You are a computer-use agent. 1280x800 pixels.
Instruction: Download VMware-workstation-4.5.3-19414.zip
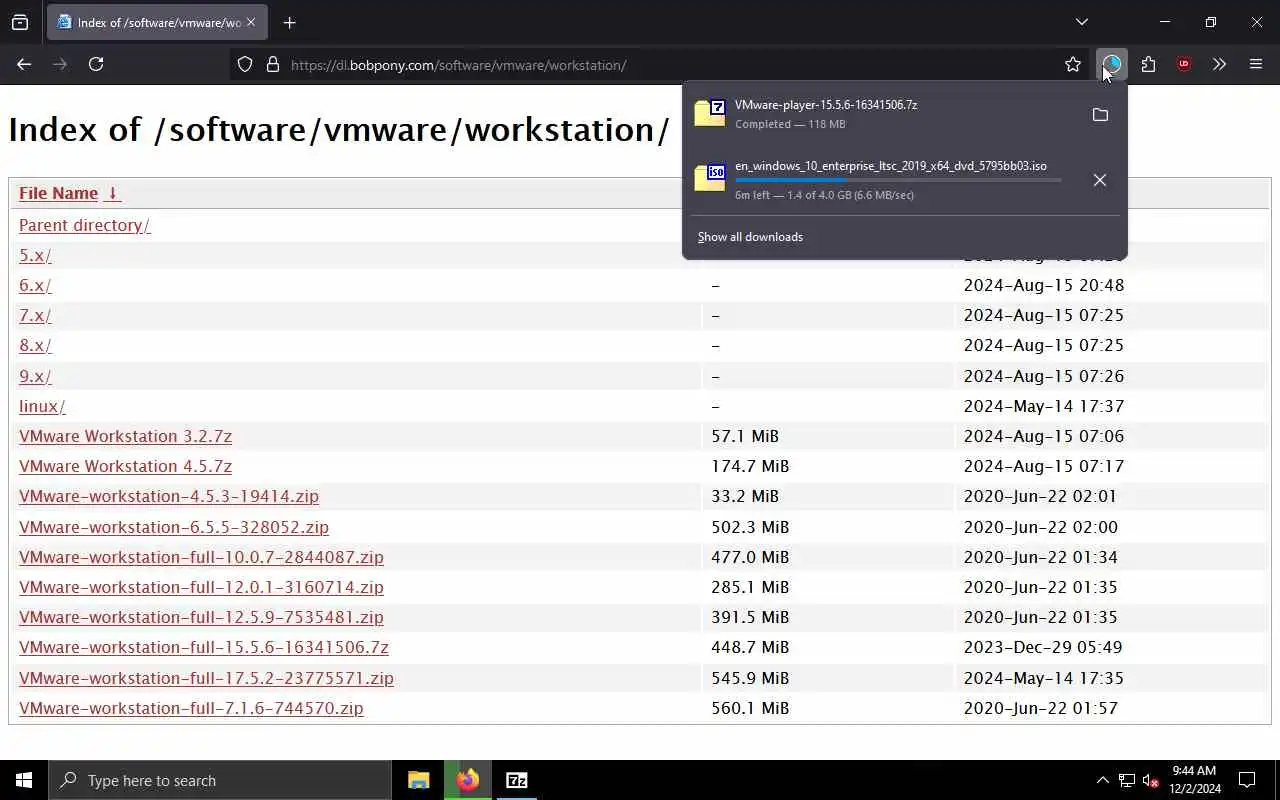click(x=169, y=496)
